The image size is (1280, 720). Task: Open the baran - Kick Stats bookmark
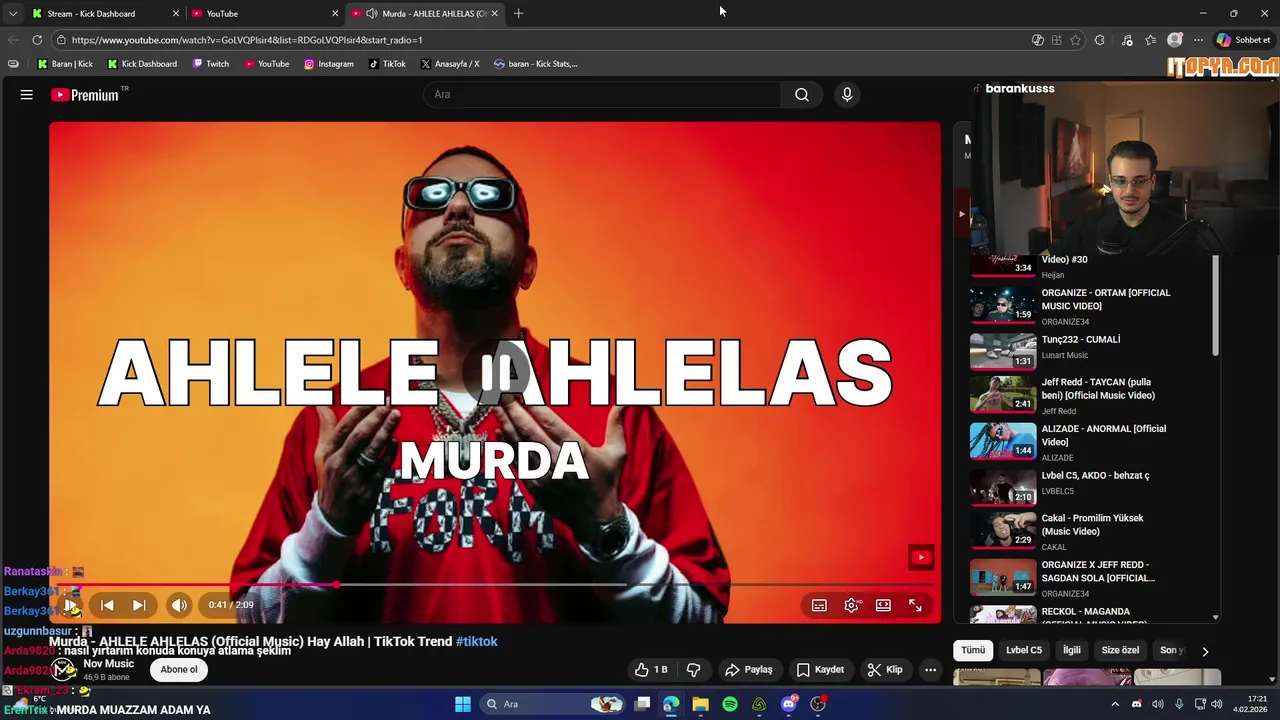536,64
